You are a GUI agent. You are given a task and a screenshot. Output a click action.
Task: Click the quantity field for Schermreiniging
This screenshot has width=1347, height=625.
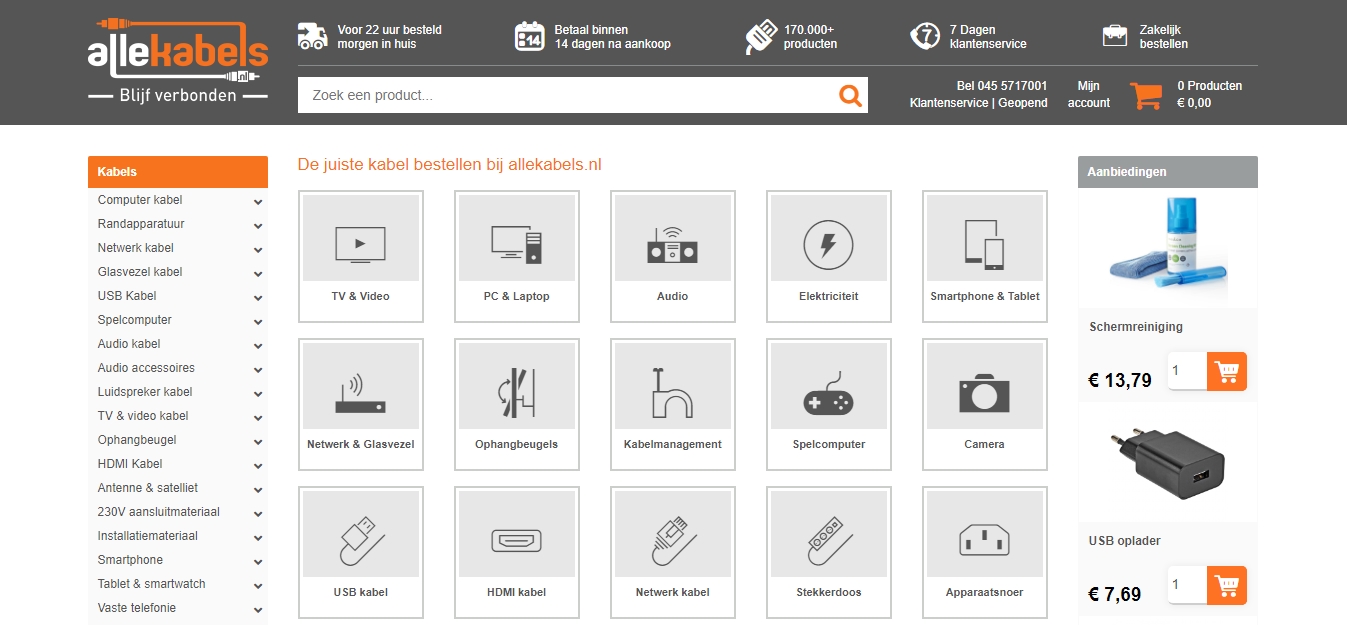pos(1187,371)
